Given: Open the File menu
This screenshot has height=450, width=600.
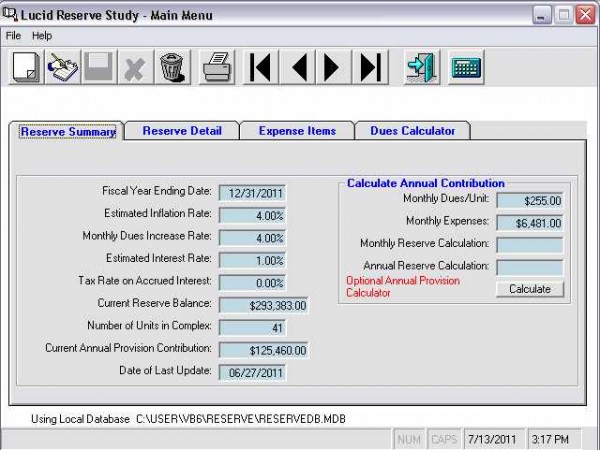Looking at the screenshot, I should [x=13, y=35].
